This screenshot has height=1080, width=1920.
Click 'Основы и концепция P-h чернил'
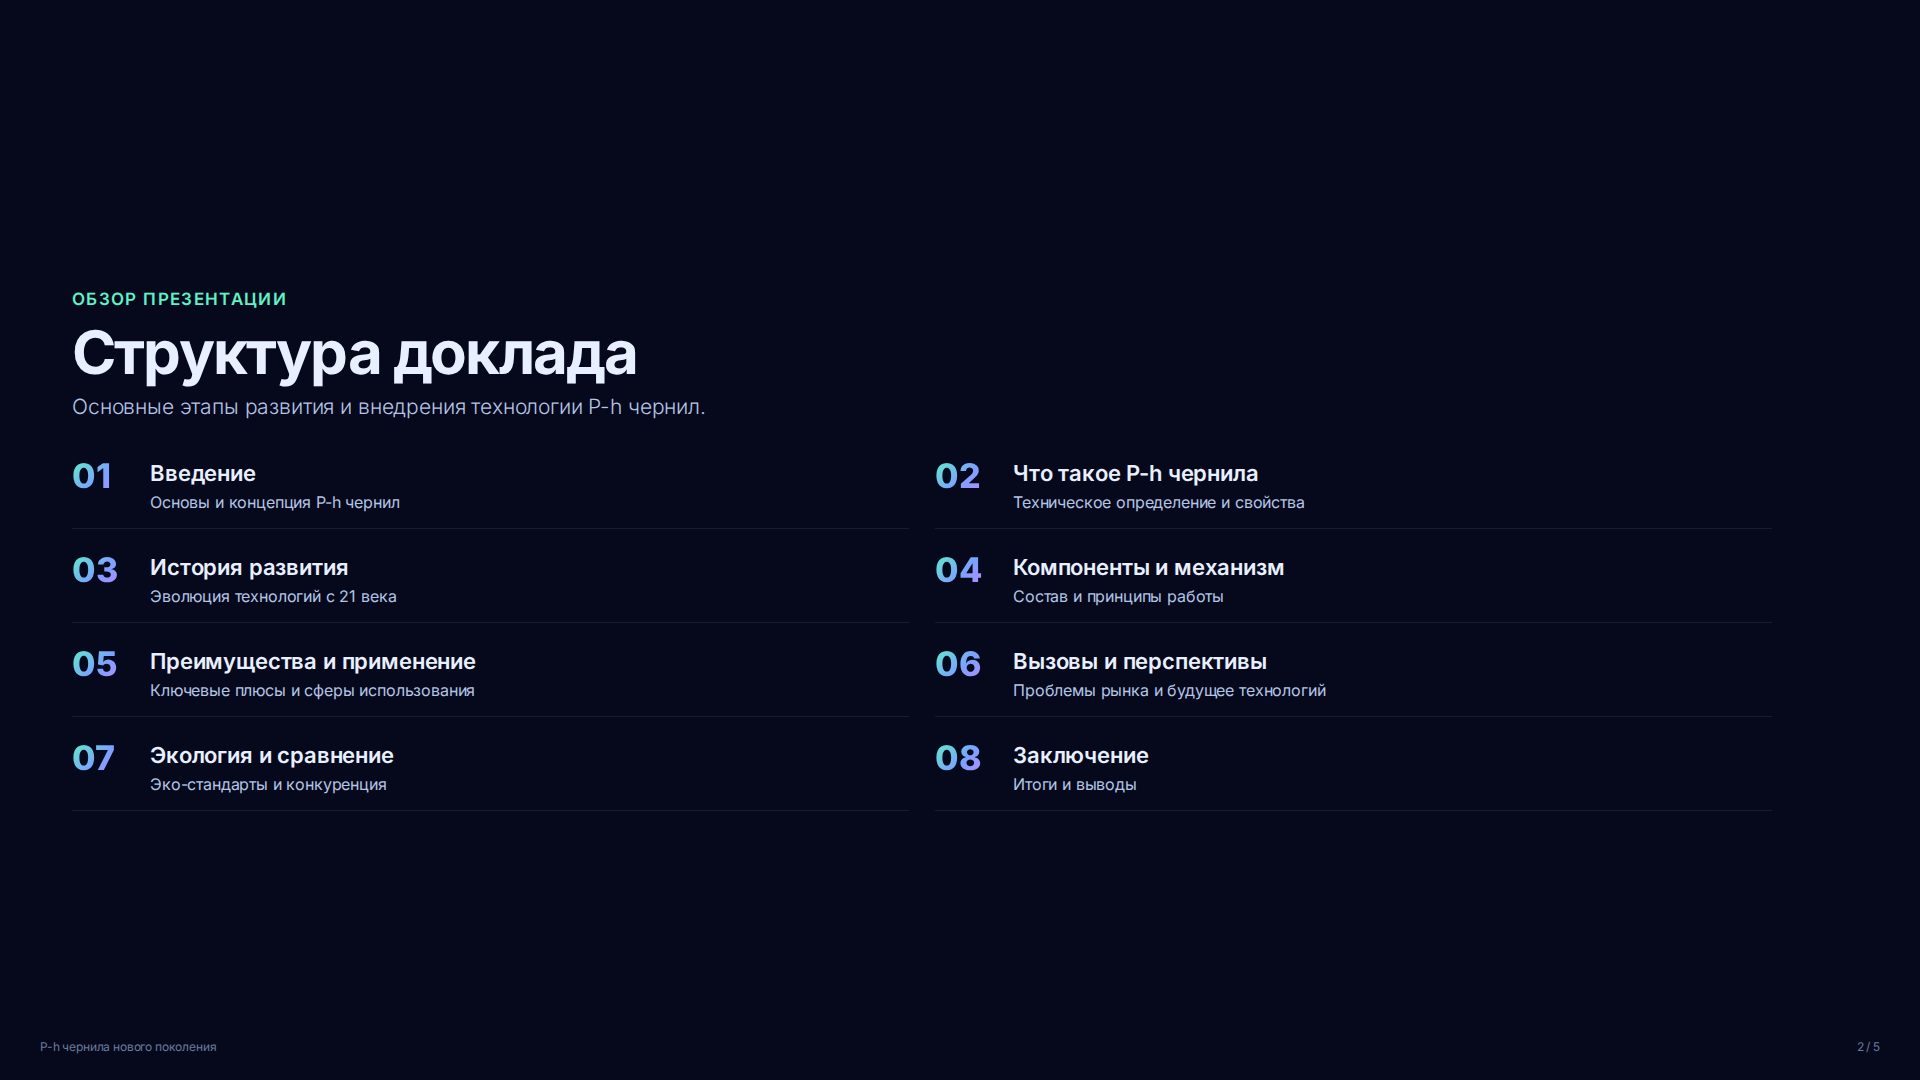pos(275,502)
